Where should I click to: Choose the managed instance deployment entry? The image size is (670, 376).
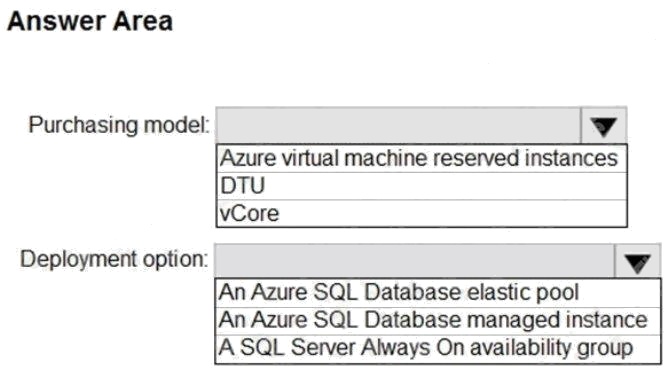(x=438, y=321)
